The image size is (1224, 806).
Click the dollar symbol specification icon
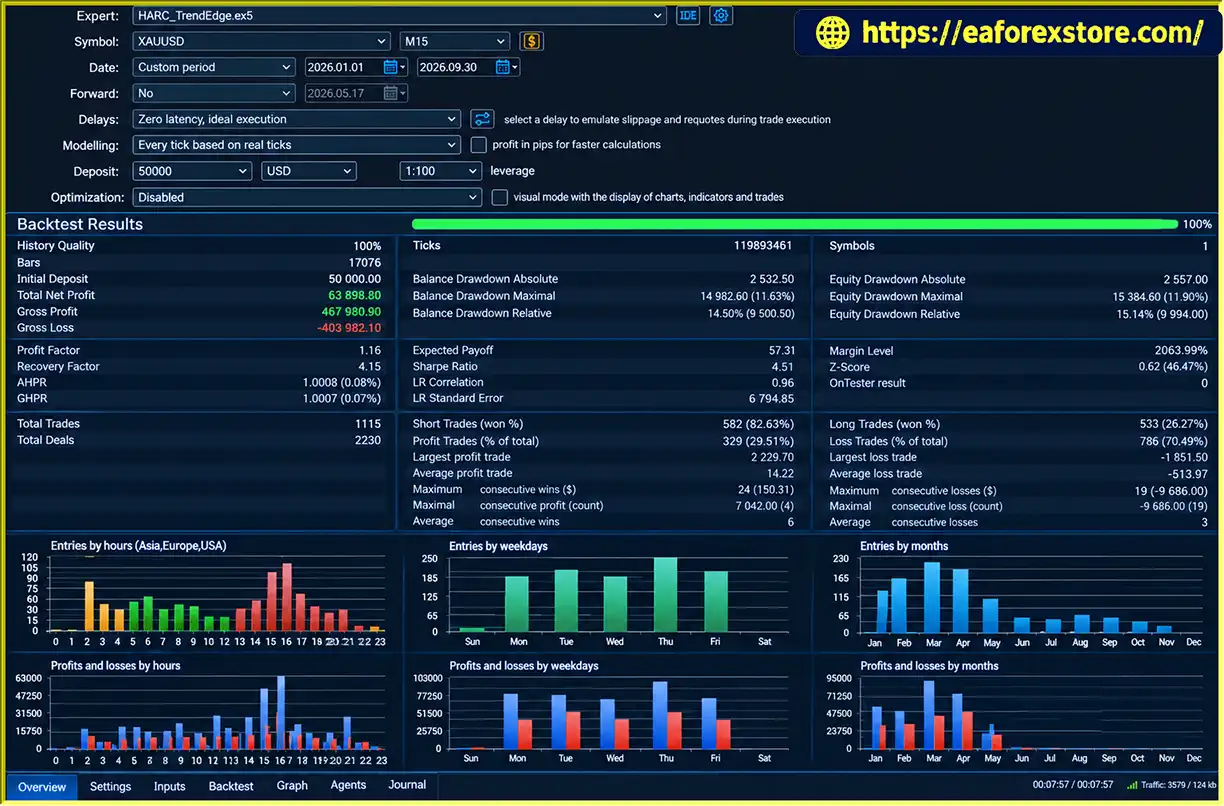point(532,41)
